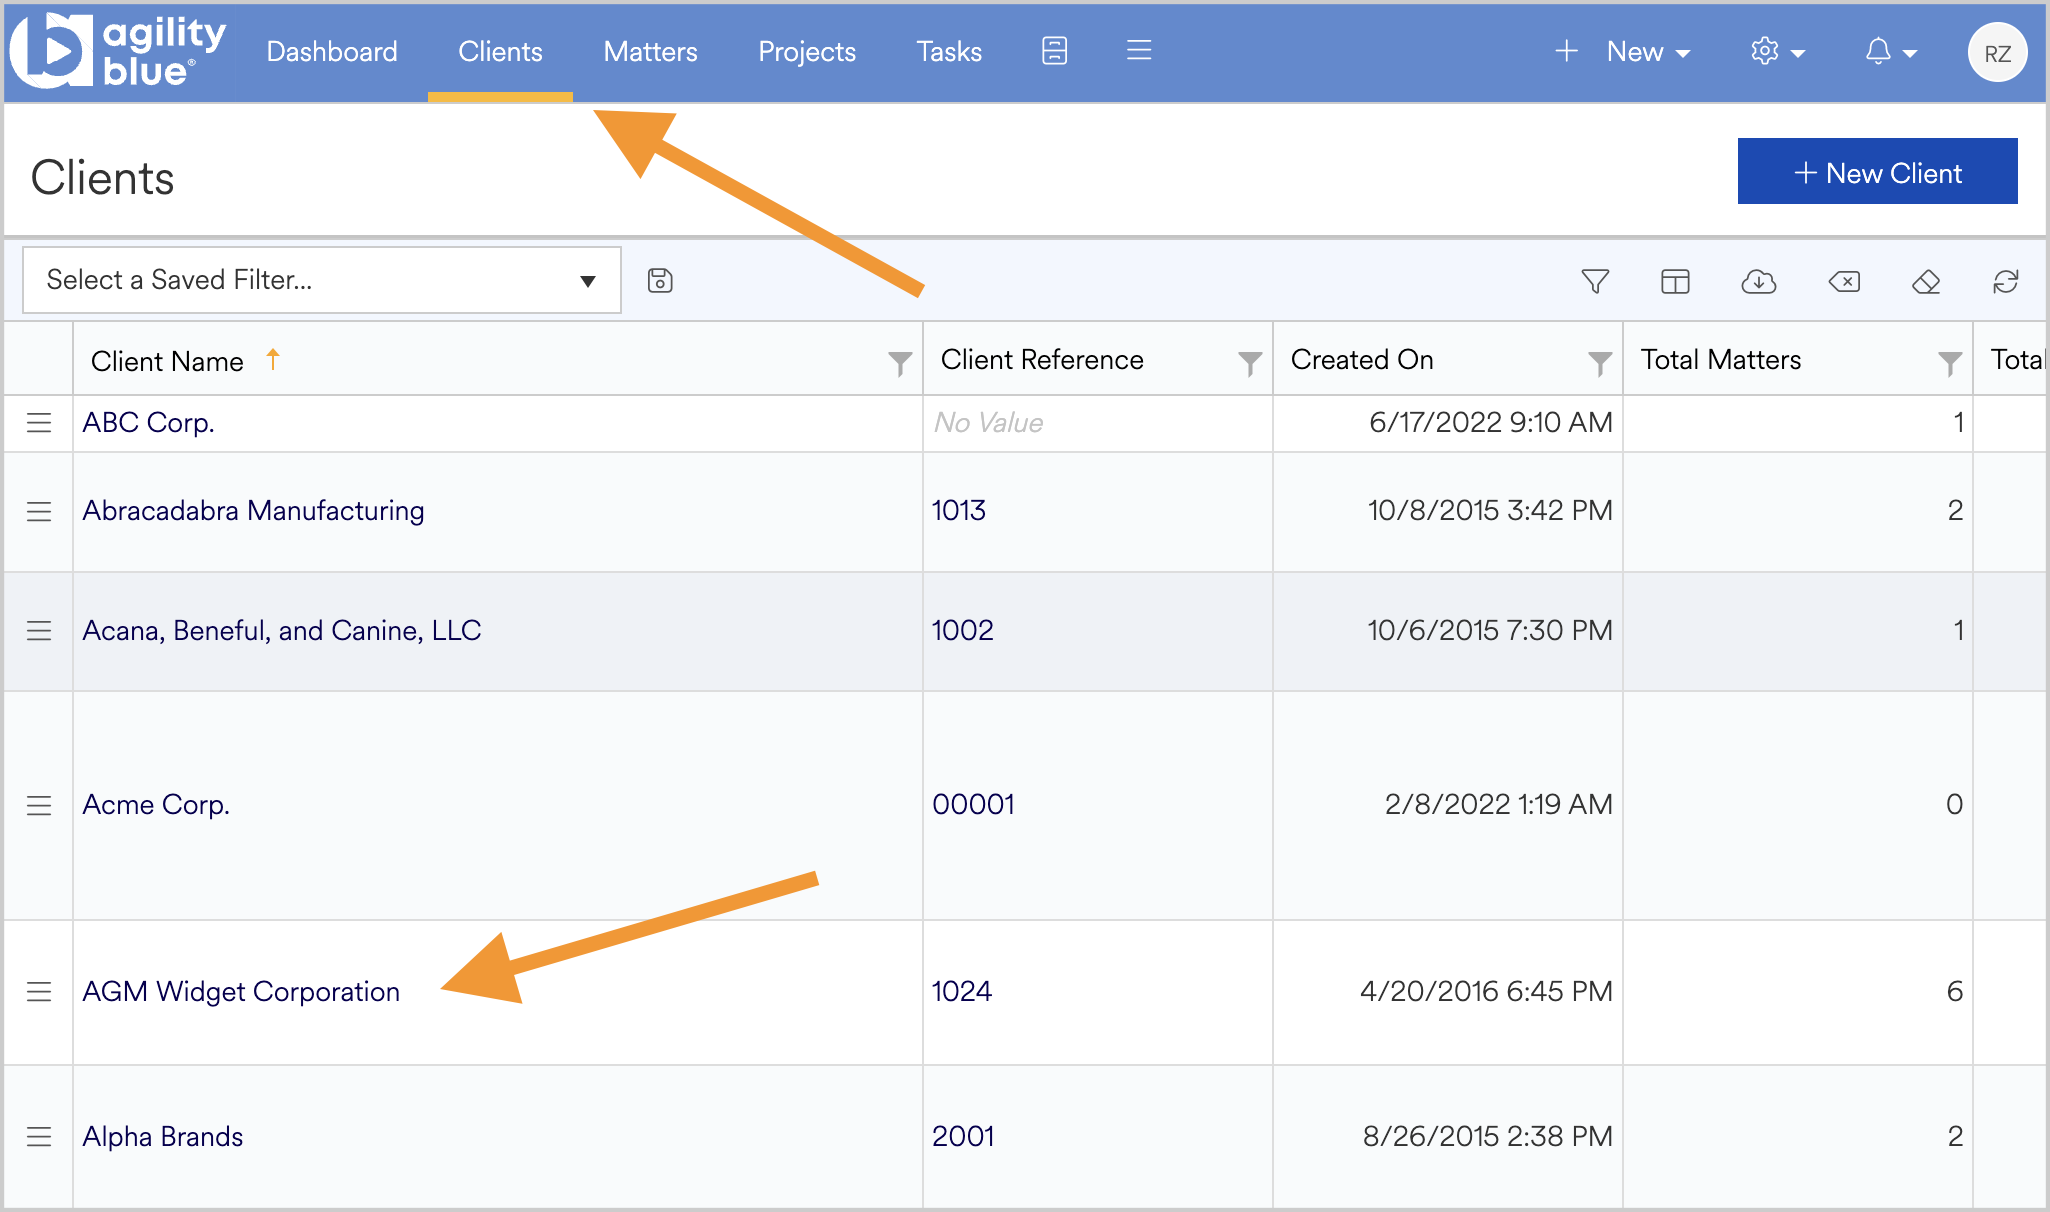The height and width of the screenshot is (1212, 2050).
Task: Select the Clients tab
Action: pyautogui.click(x=500, y=52)
